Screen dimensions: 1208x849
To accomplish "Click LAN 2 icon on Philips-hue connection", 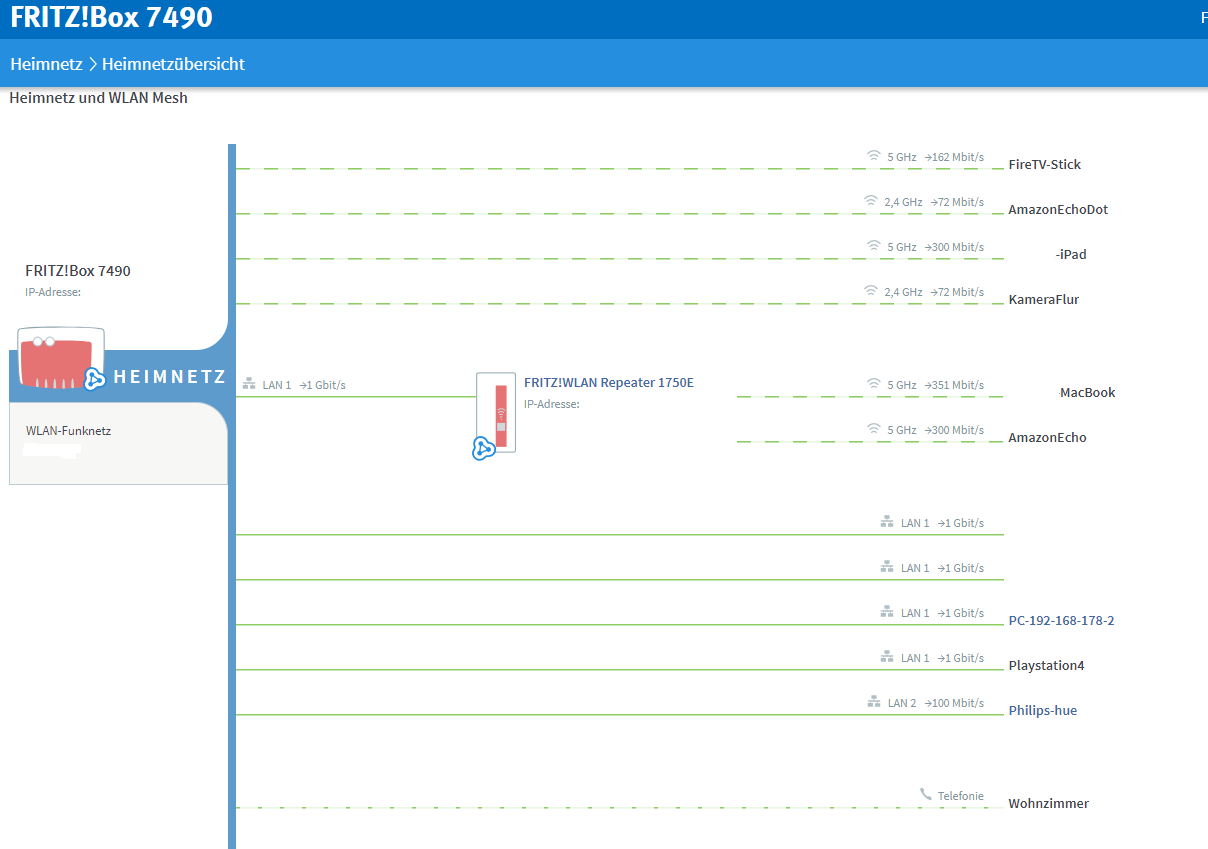I will click(874, 702).
